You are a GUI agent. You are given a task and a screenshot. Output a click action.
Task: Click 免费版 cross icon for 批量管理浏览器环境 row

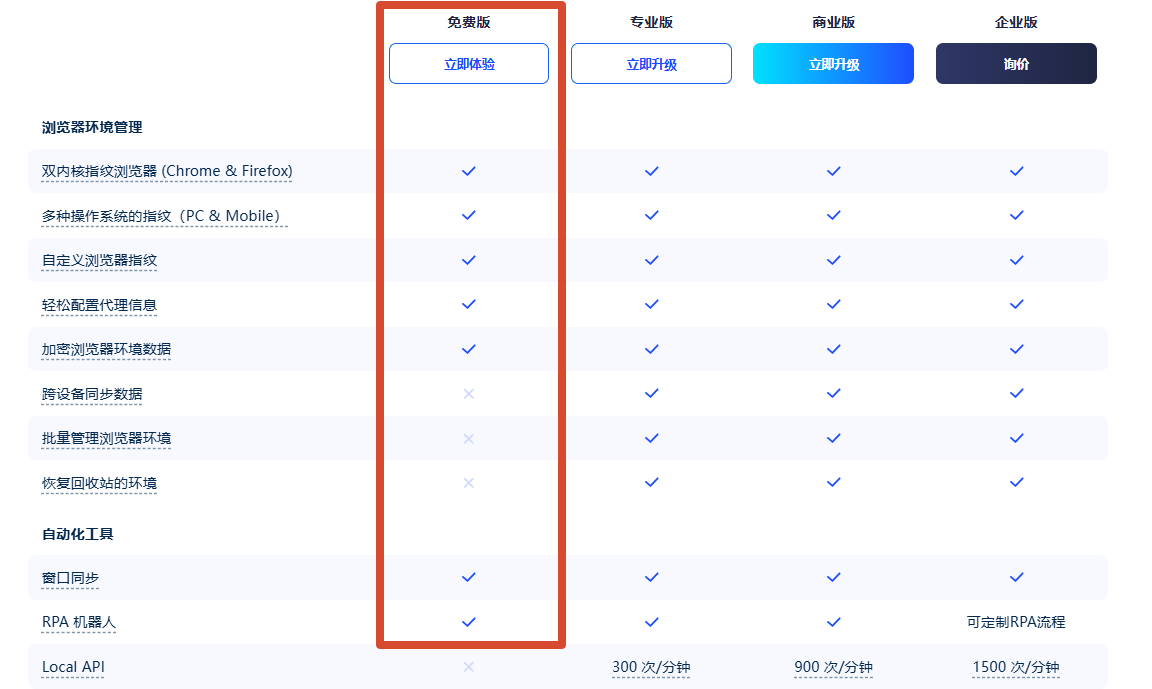point(469,439)
